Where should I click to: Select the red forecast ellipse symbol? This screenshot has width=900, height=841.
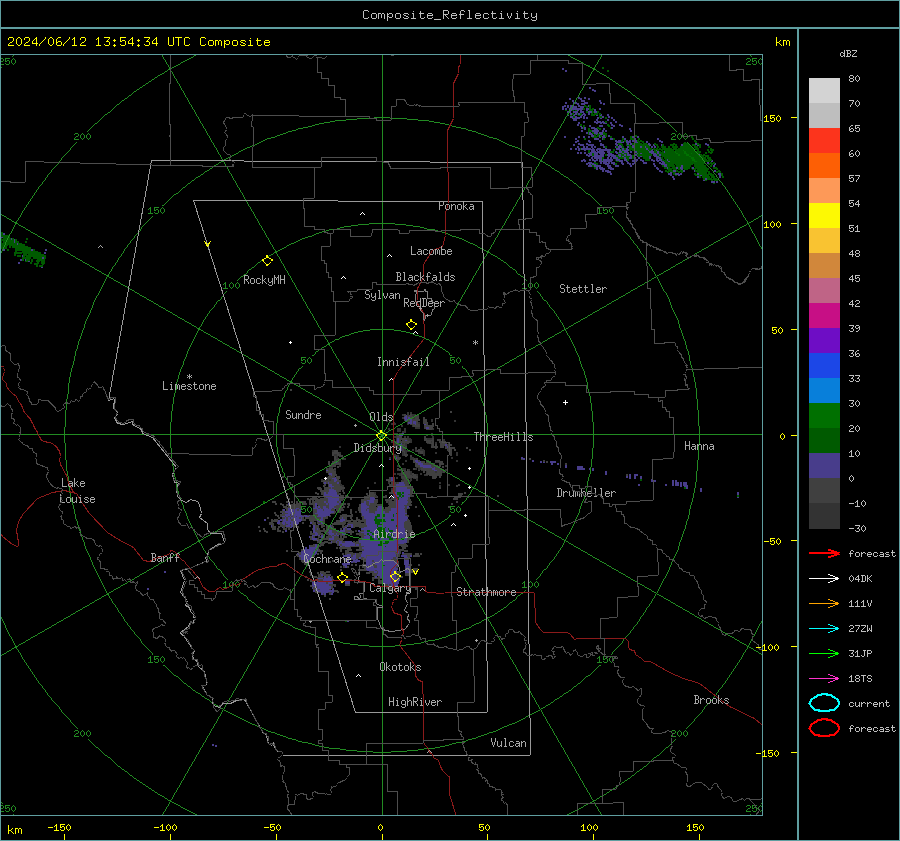coord(824,728)
